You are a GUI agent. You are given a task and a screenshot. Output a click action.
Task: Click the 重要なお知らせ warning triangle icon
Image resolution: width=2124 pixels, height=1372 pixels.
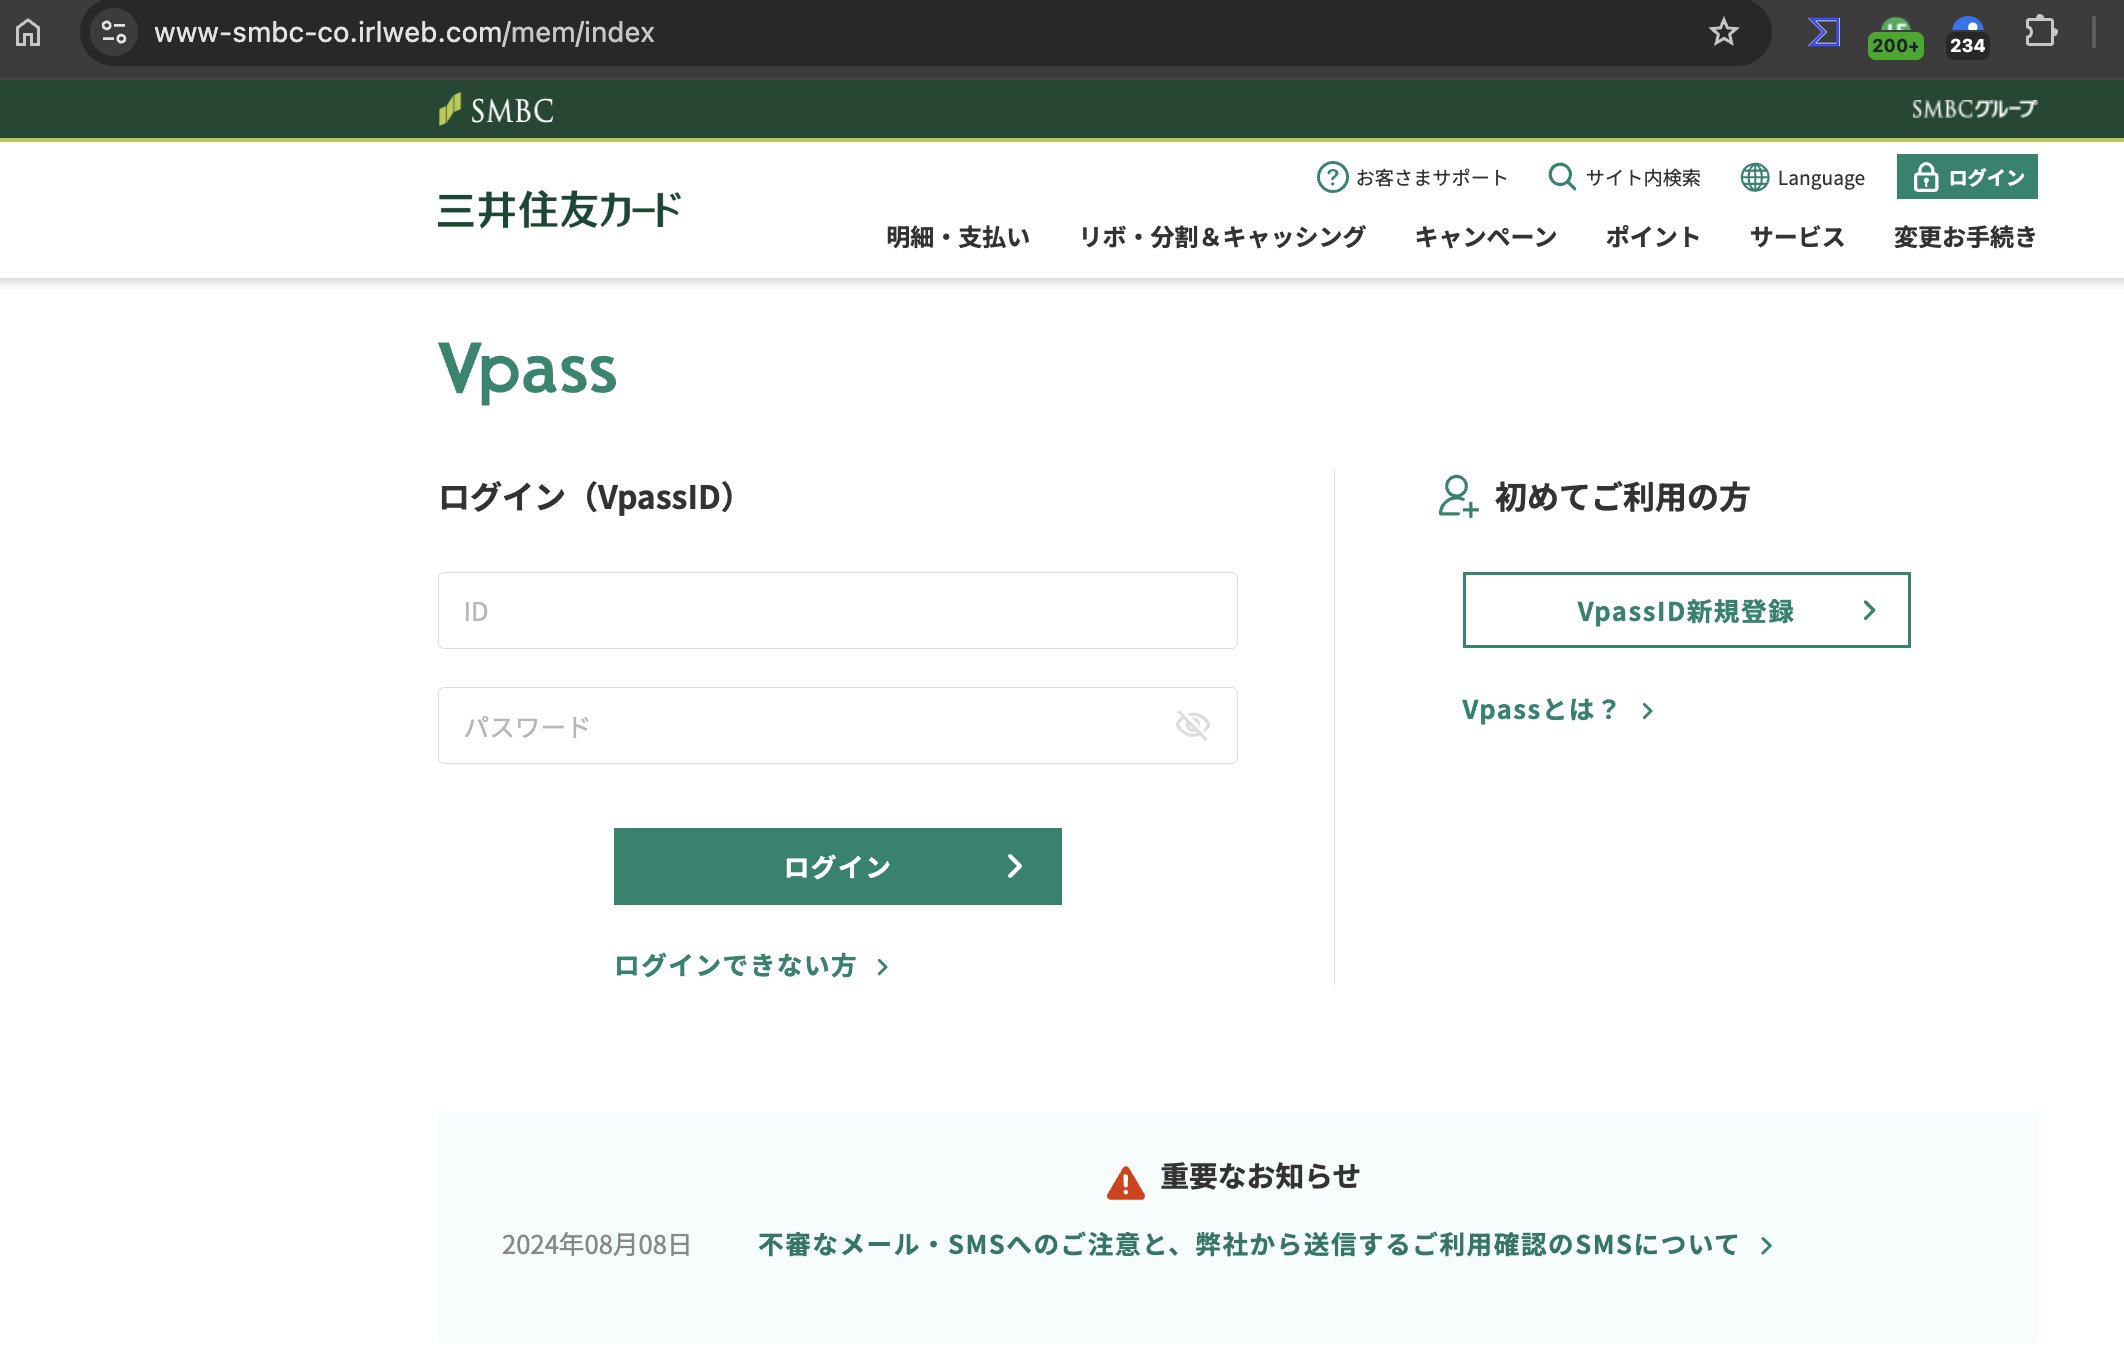[1126, 1182]
